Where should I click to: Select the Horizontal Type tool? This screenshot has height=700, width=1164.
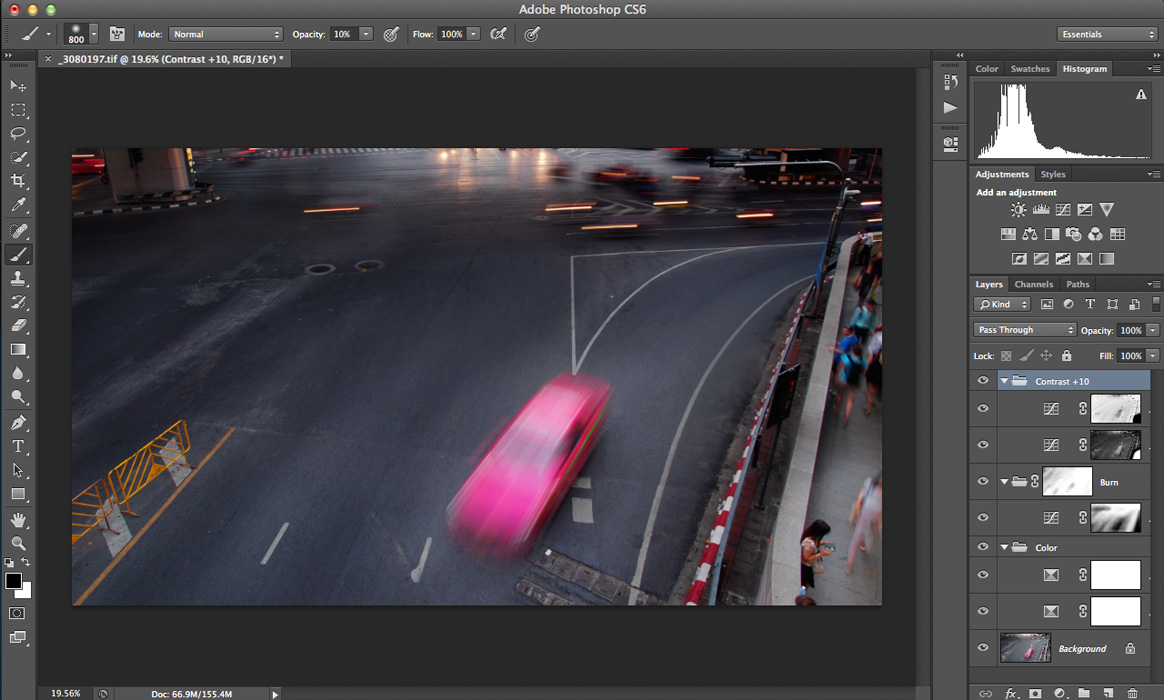click(x=18, y=447)
